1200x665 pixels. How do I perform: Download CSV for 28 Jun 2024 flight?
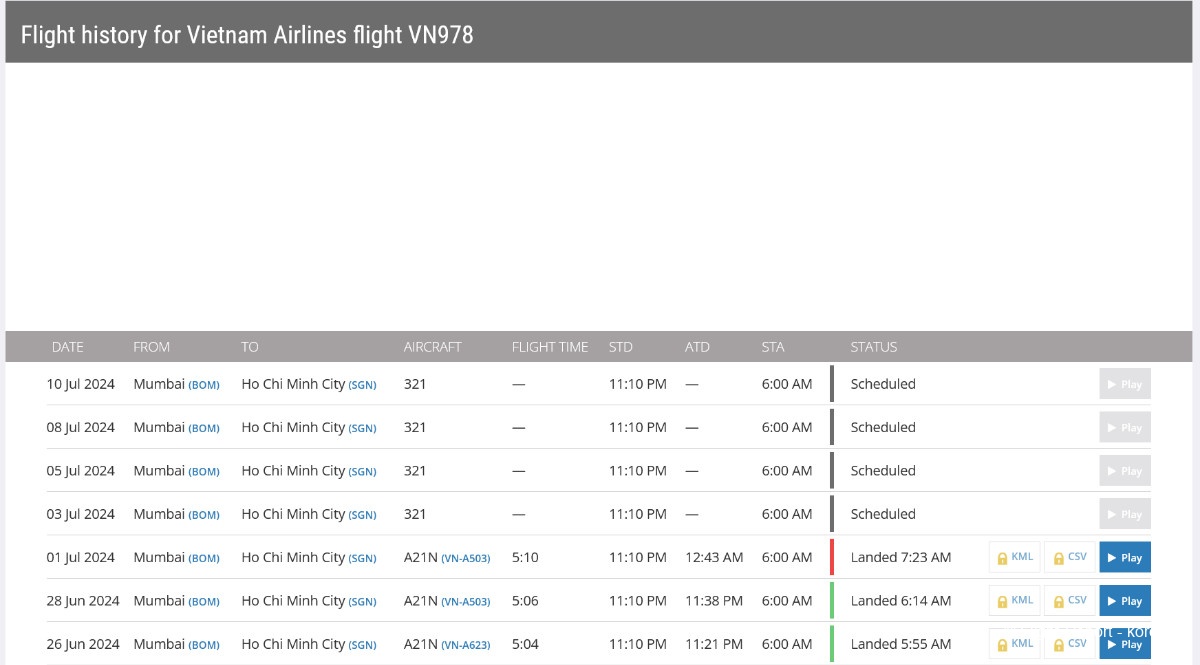[x=1070, y=601]
